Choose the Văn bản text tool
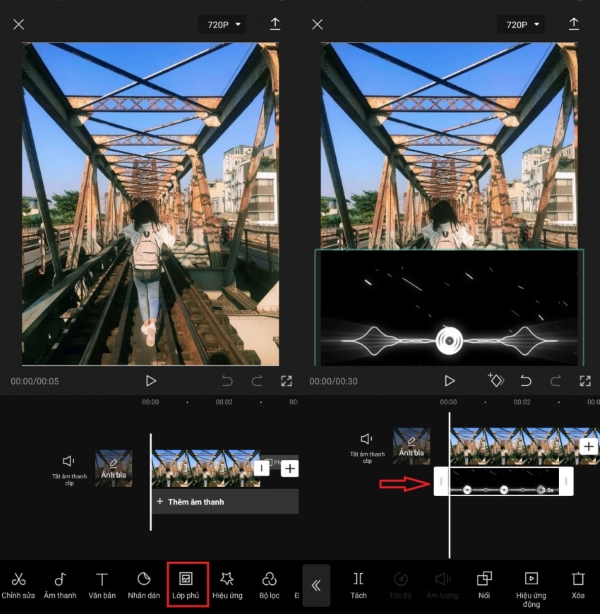The image size is (600, 614). tap(102, 584)
